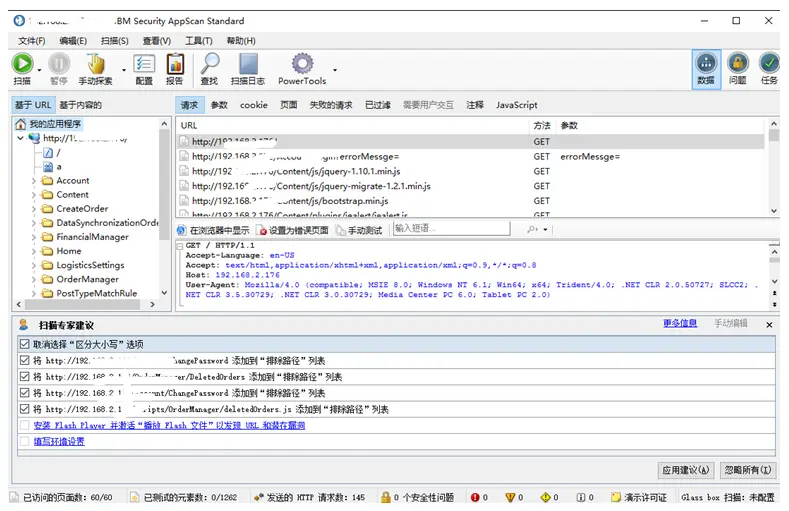Select the jquery-1.10.1.min.js request row

coord(470,172)
